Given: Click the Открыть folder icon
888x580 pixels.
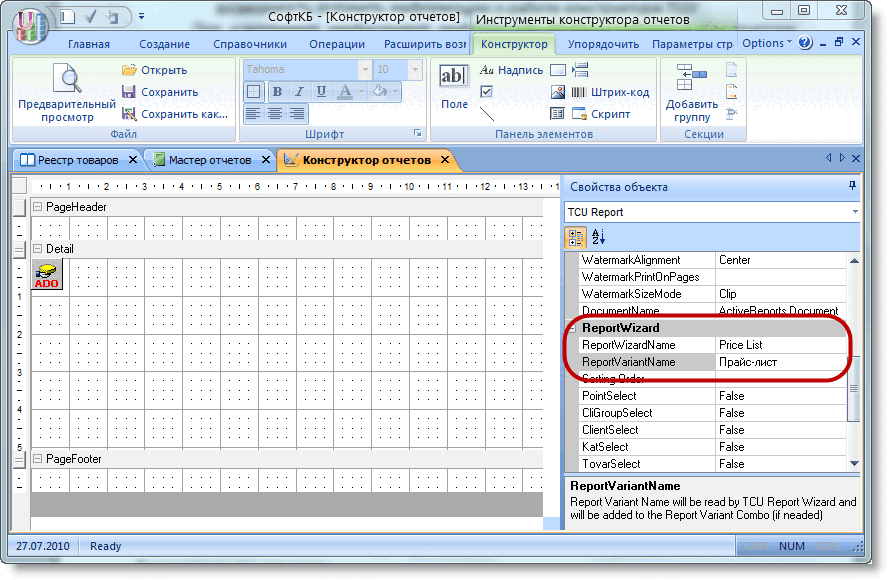Looking at the screenshot, I should [x=129, y=70].
